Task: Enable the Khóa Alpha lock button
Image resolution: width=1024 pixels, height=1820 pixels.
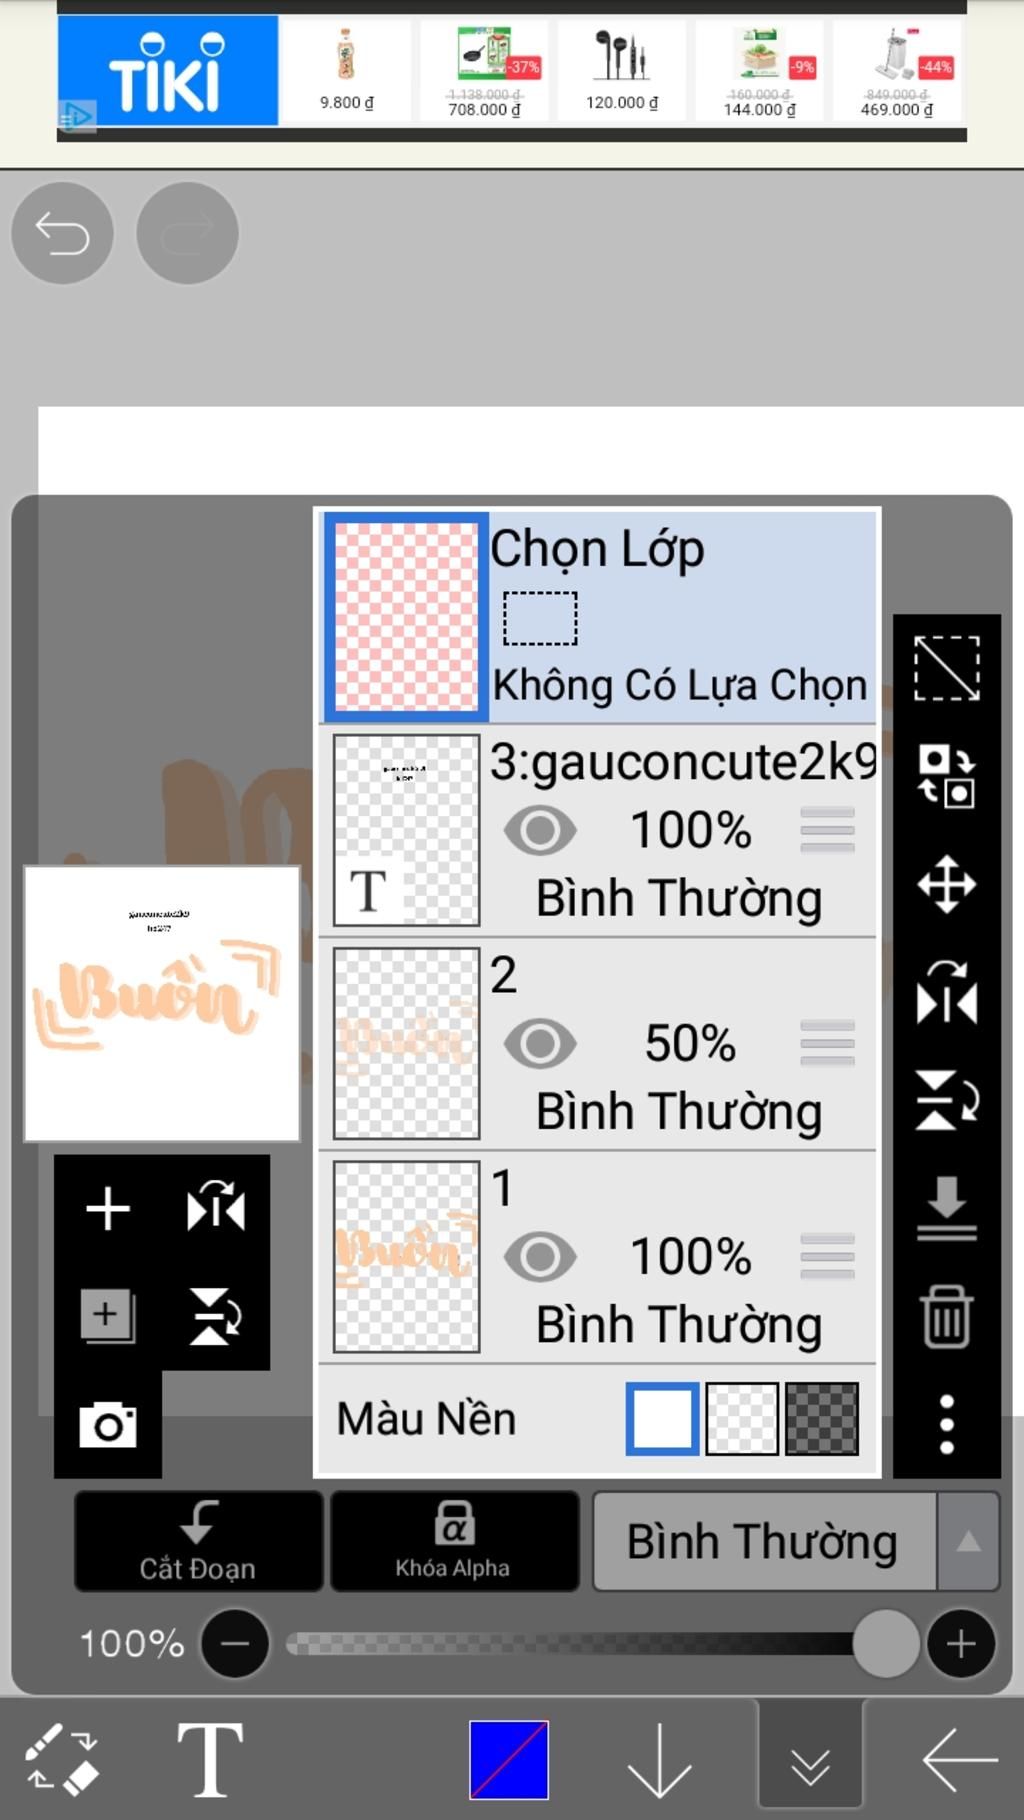Action: [x=454, y=1541]
